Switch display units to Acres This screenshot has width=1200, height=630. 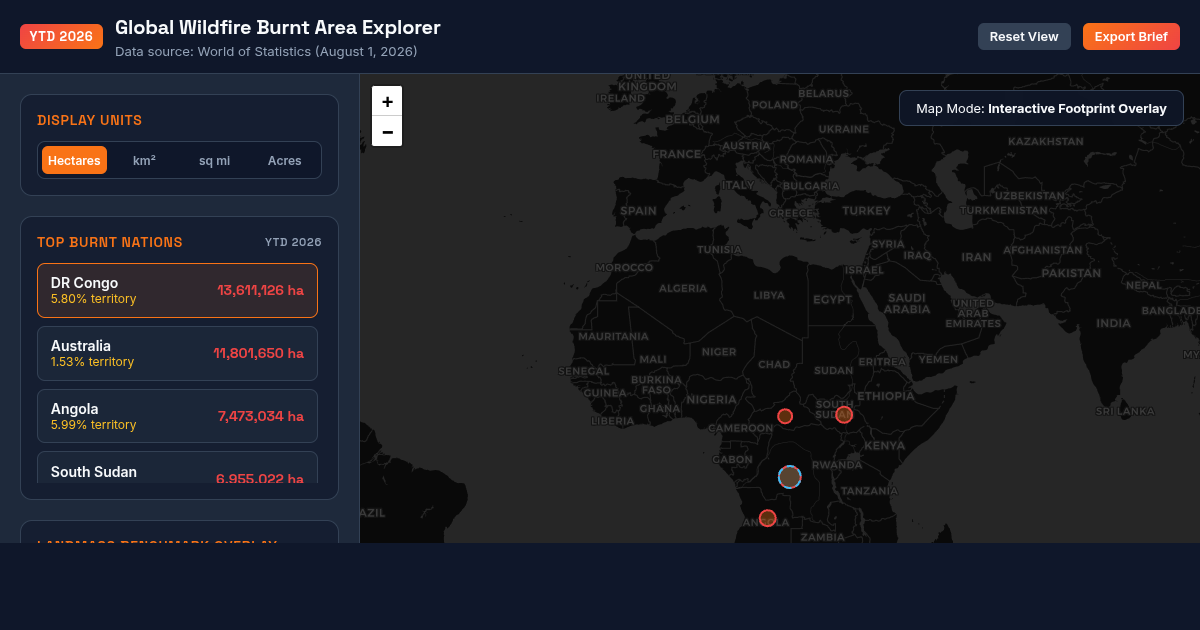point(284,160)
